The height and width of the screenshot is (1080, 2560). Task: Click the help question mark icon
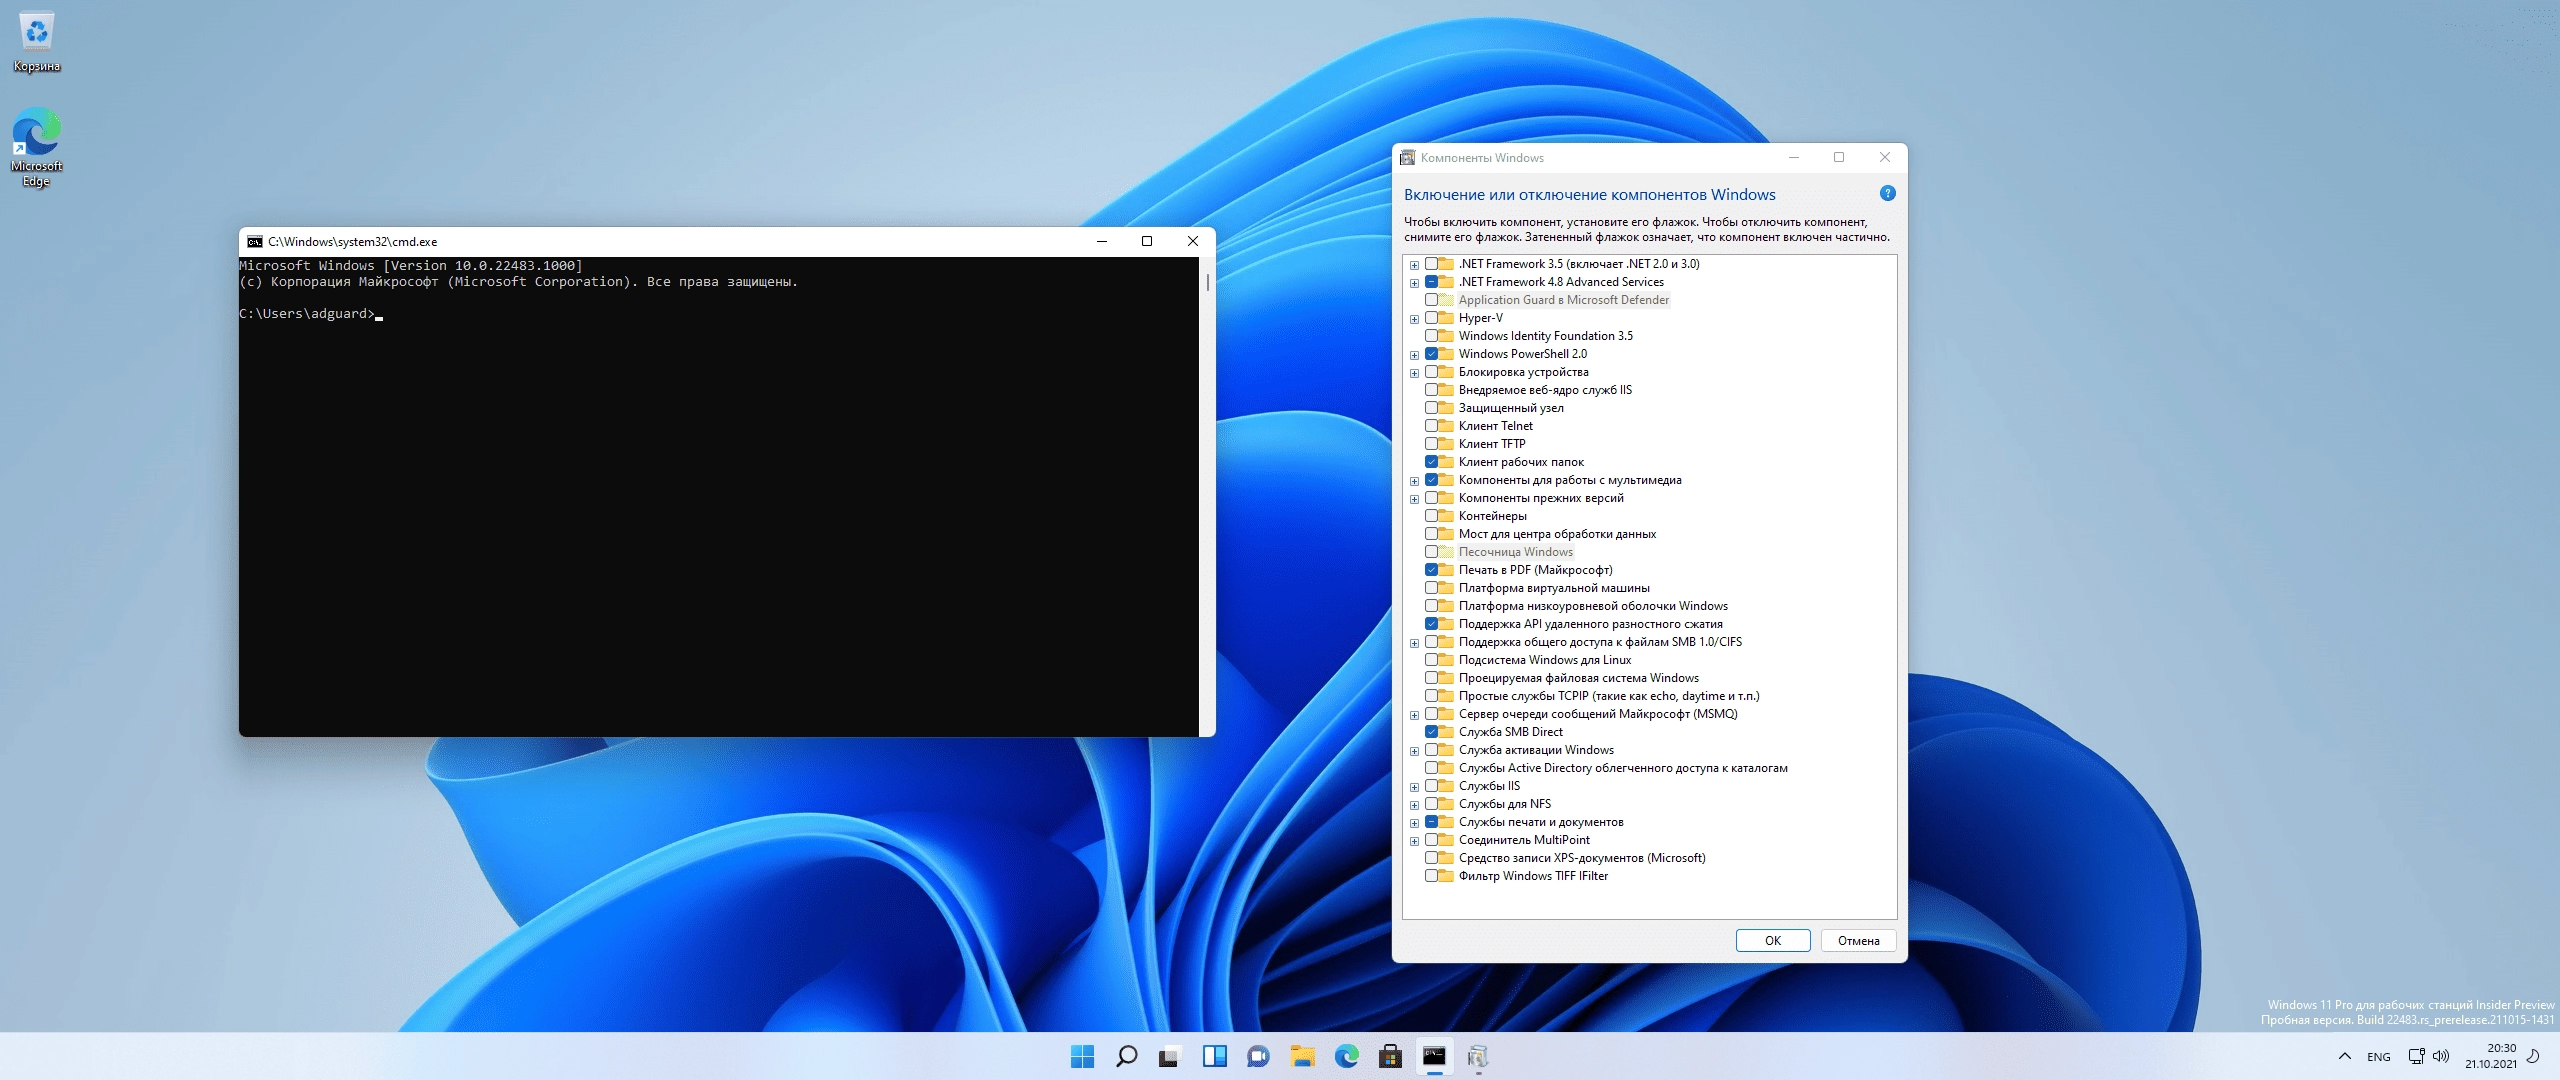point(1887,193)
